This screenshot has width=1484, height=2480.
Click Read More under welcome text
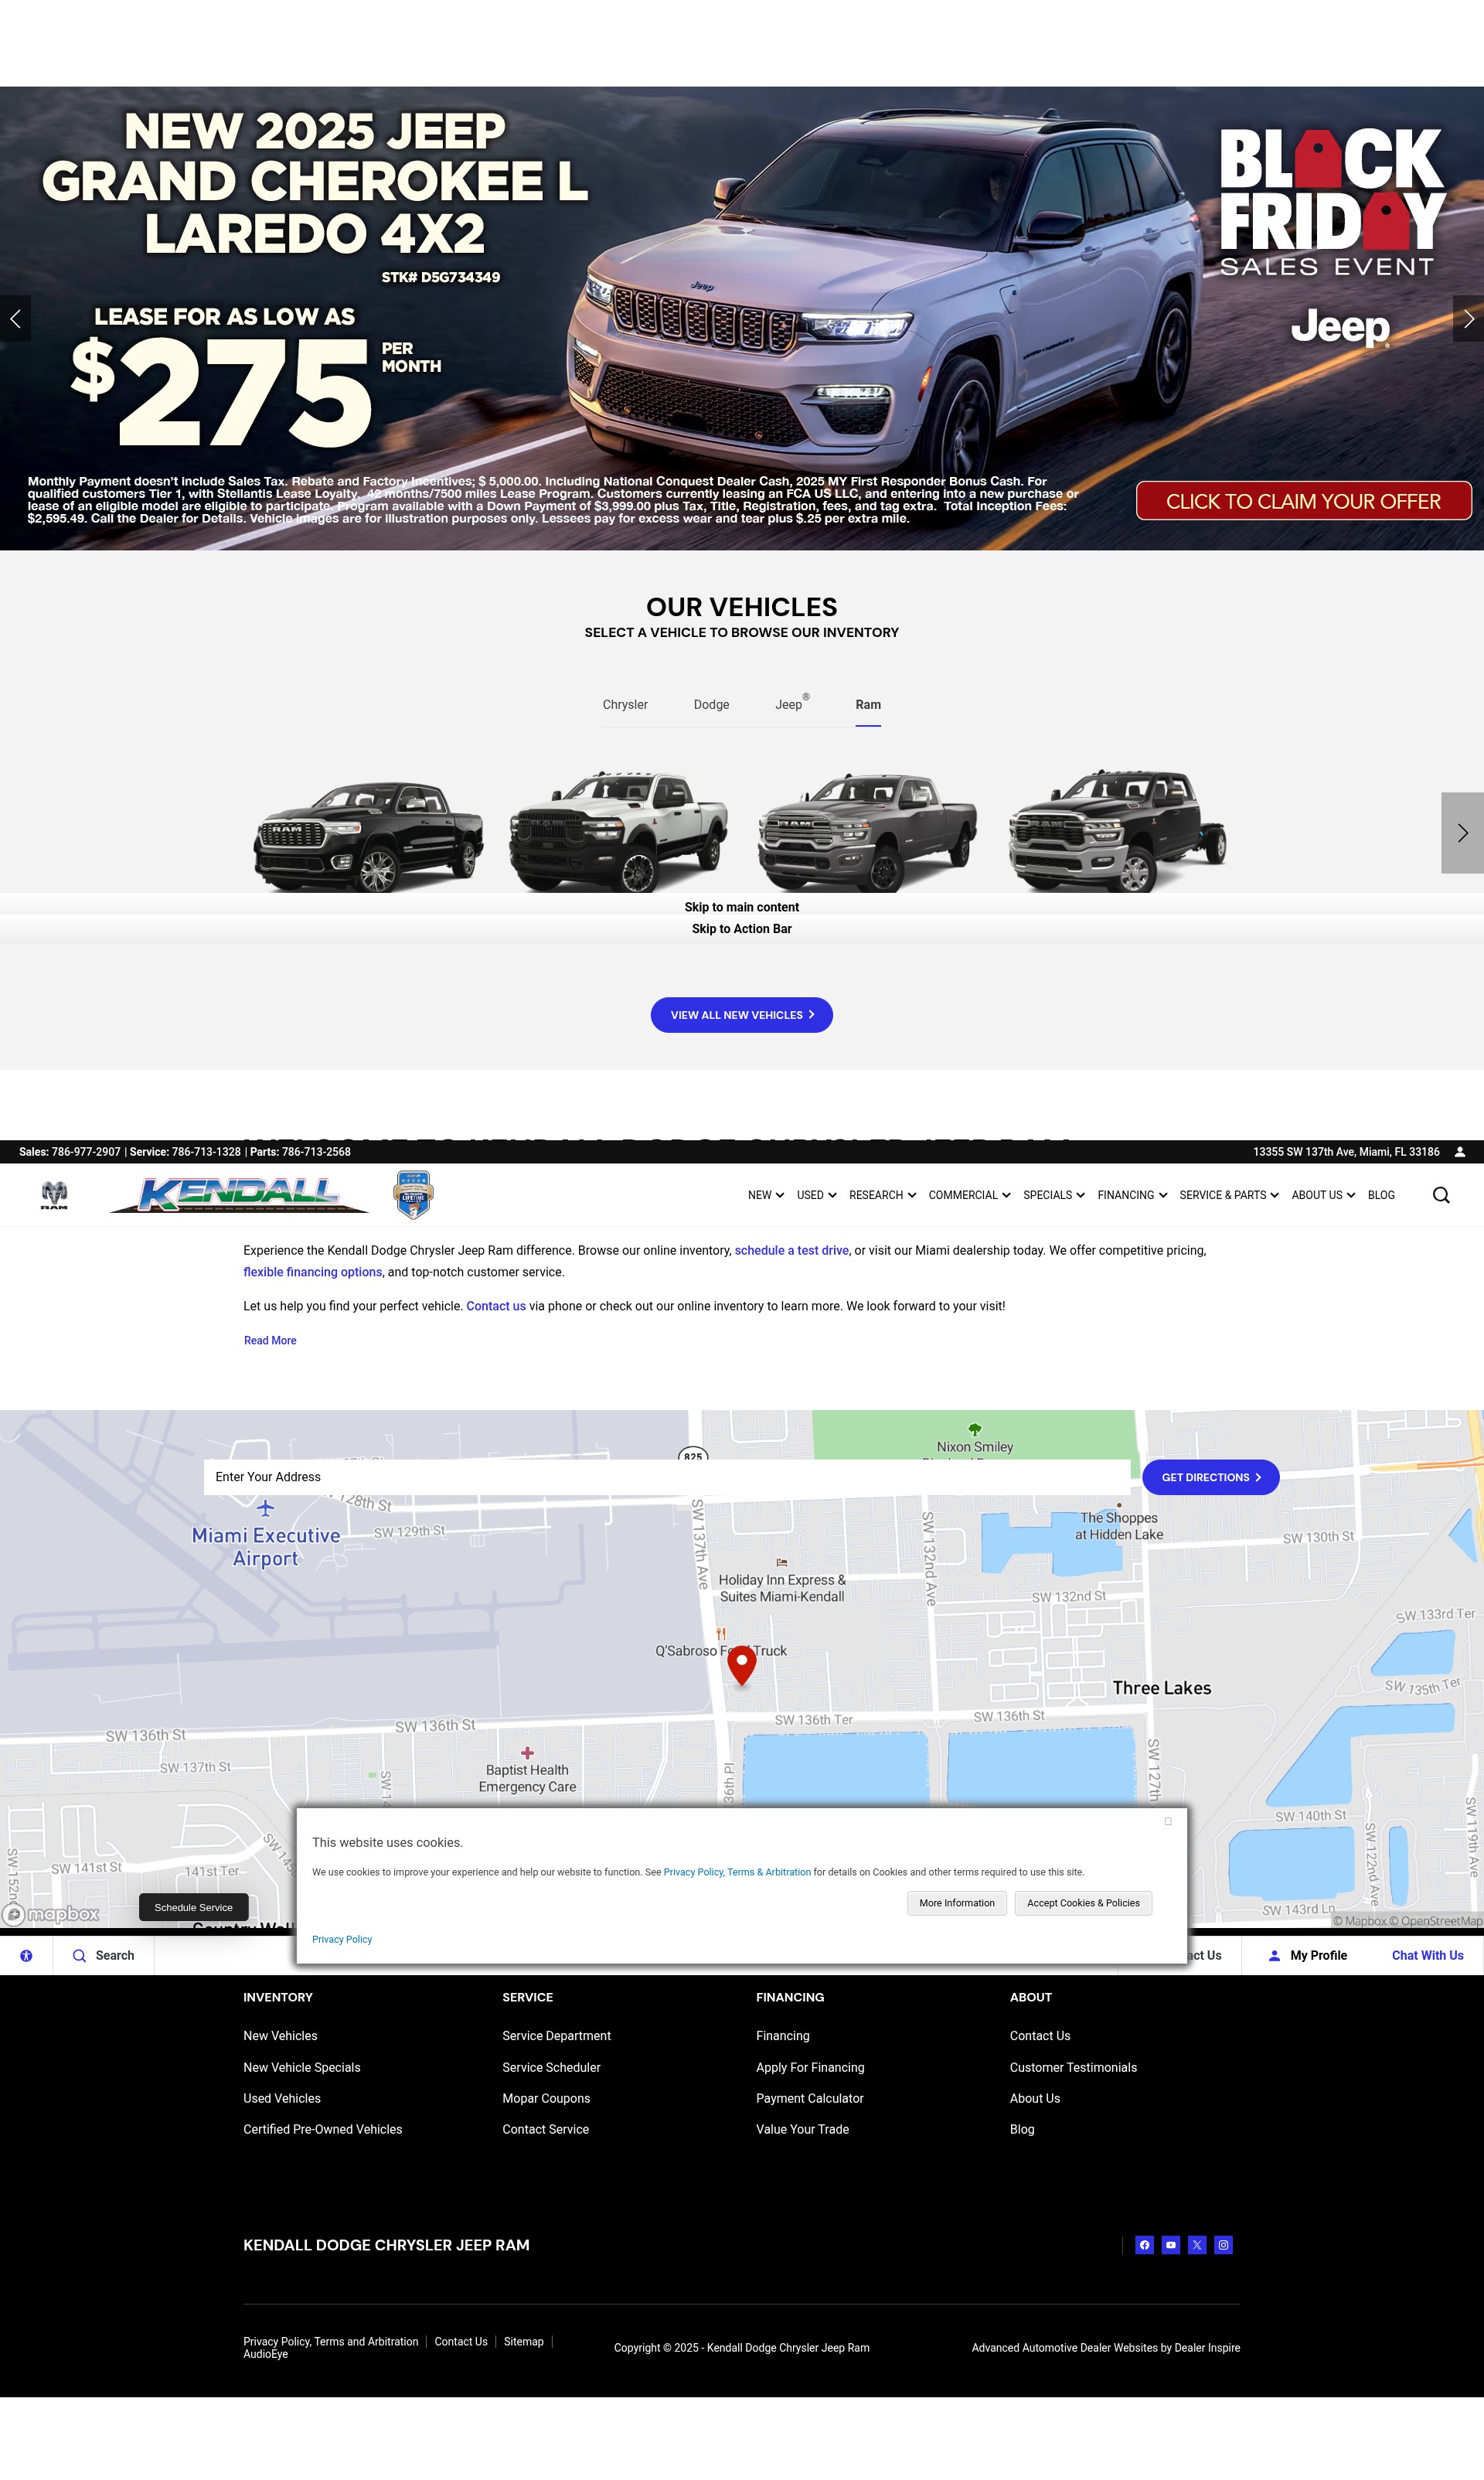click(x=270, y=1341)
